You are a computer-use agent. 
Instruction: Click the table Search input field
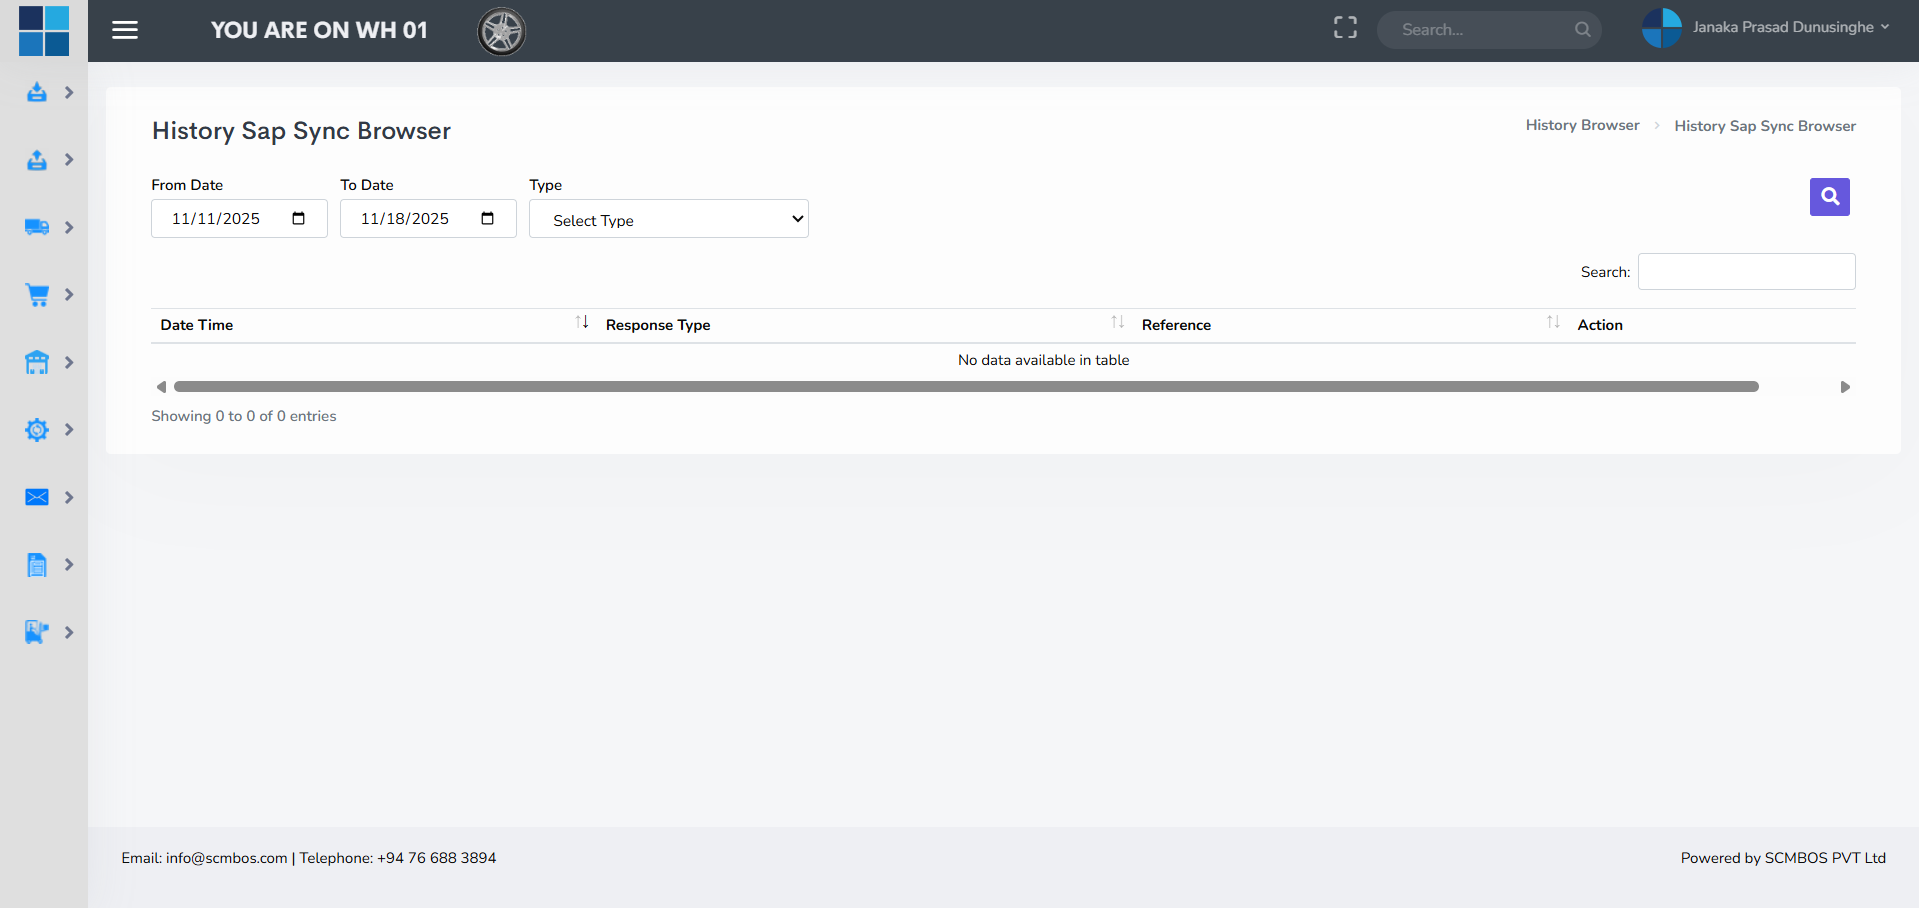(1746, 272)
